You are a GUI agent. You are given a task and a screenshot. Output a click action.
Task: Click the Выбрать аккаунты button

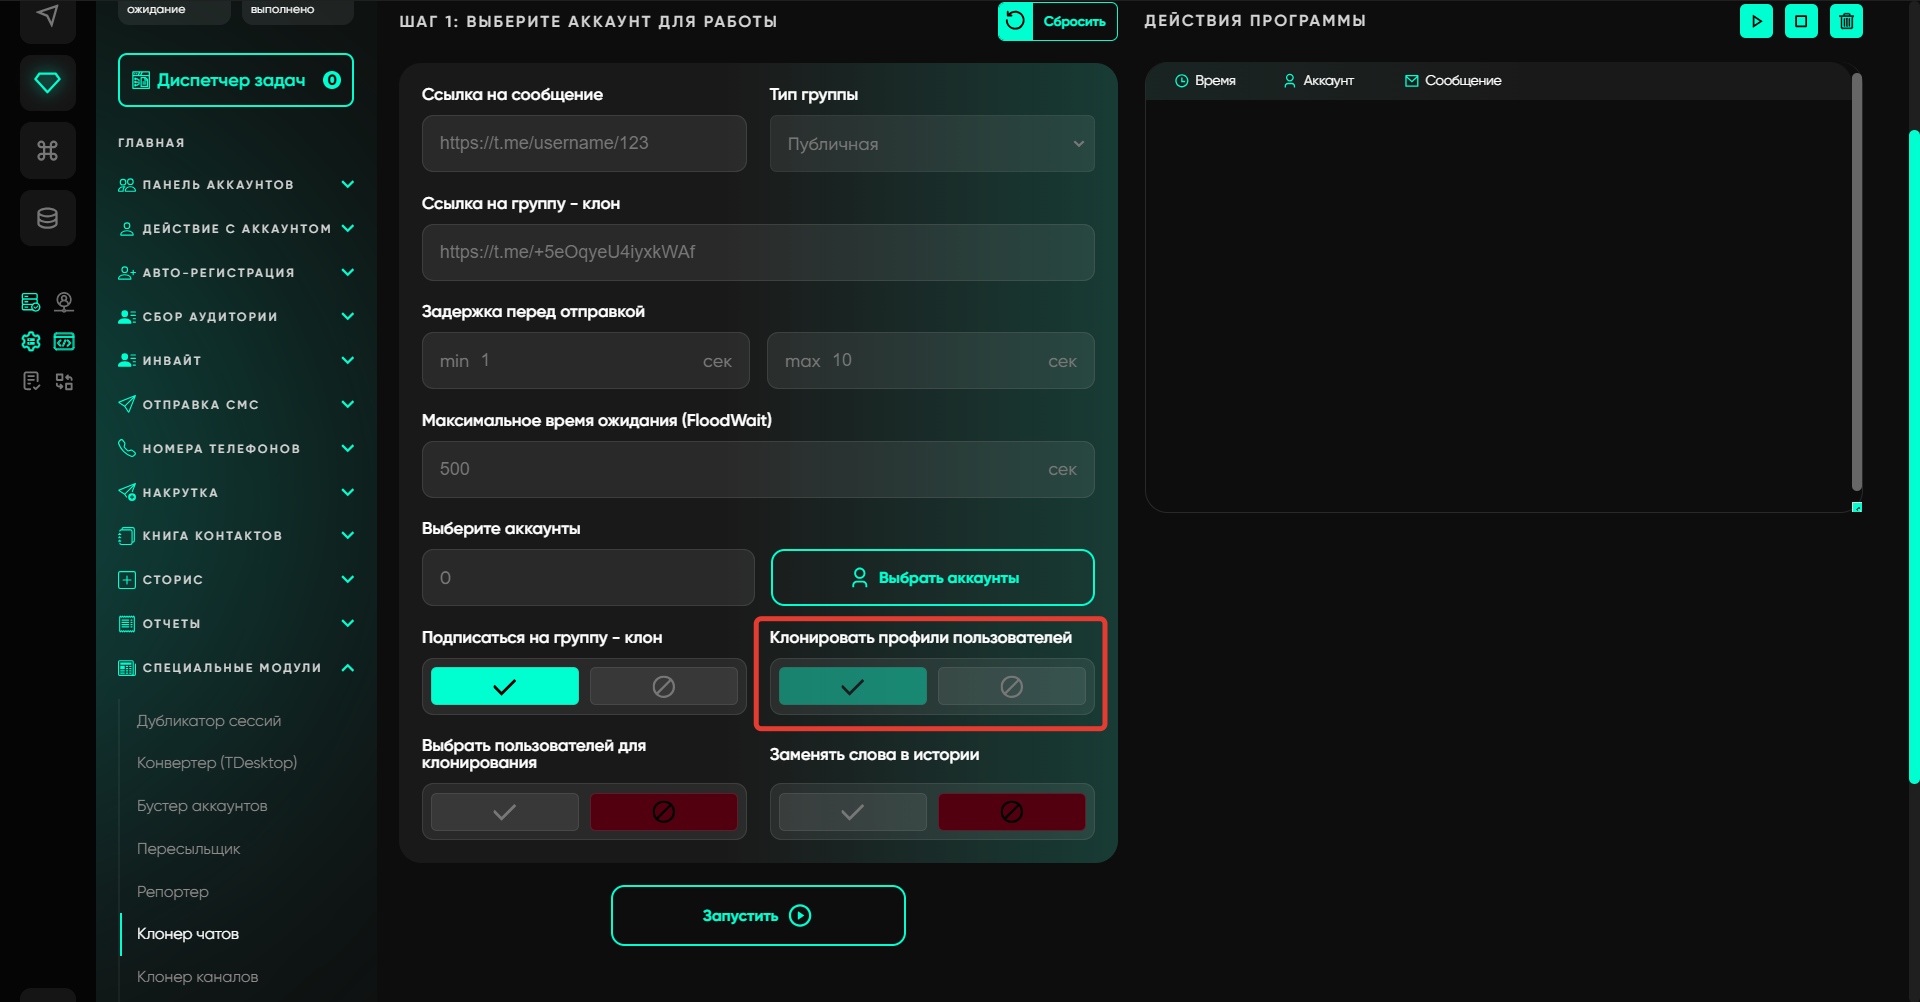(932, 578)
